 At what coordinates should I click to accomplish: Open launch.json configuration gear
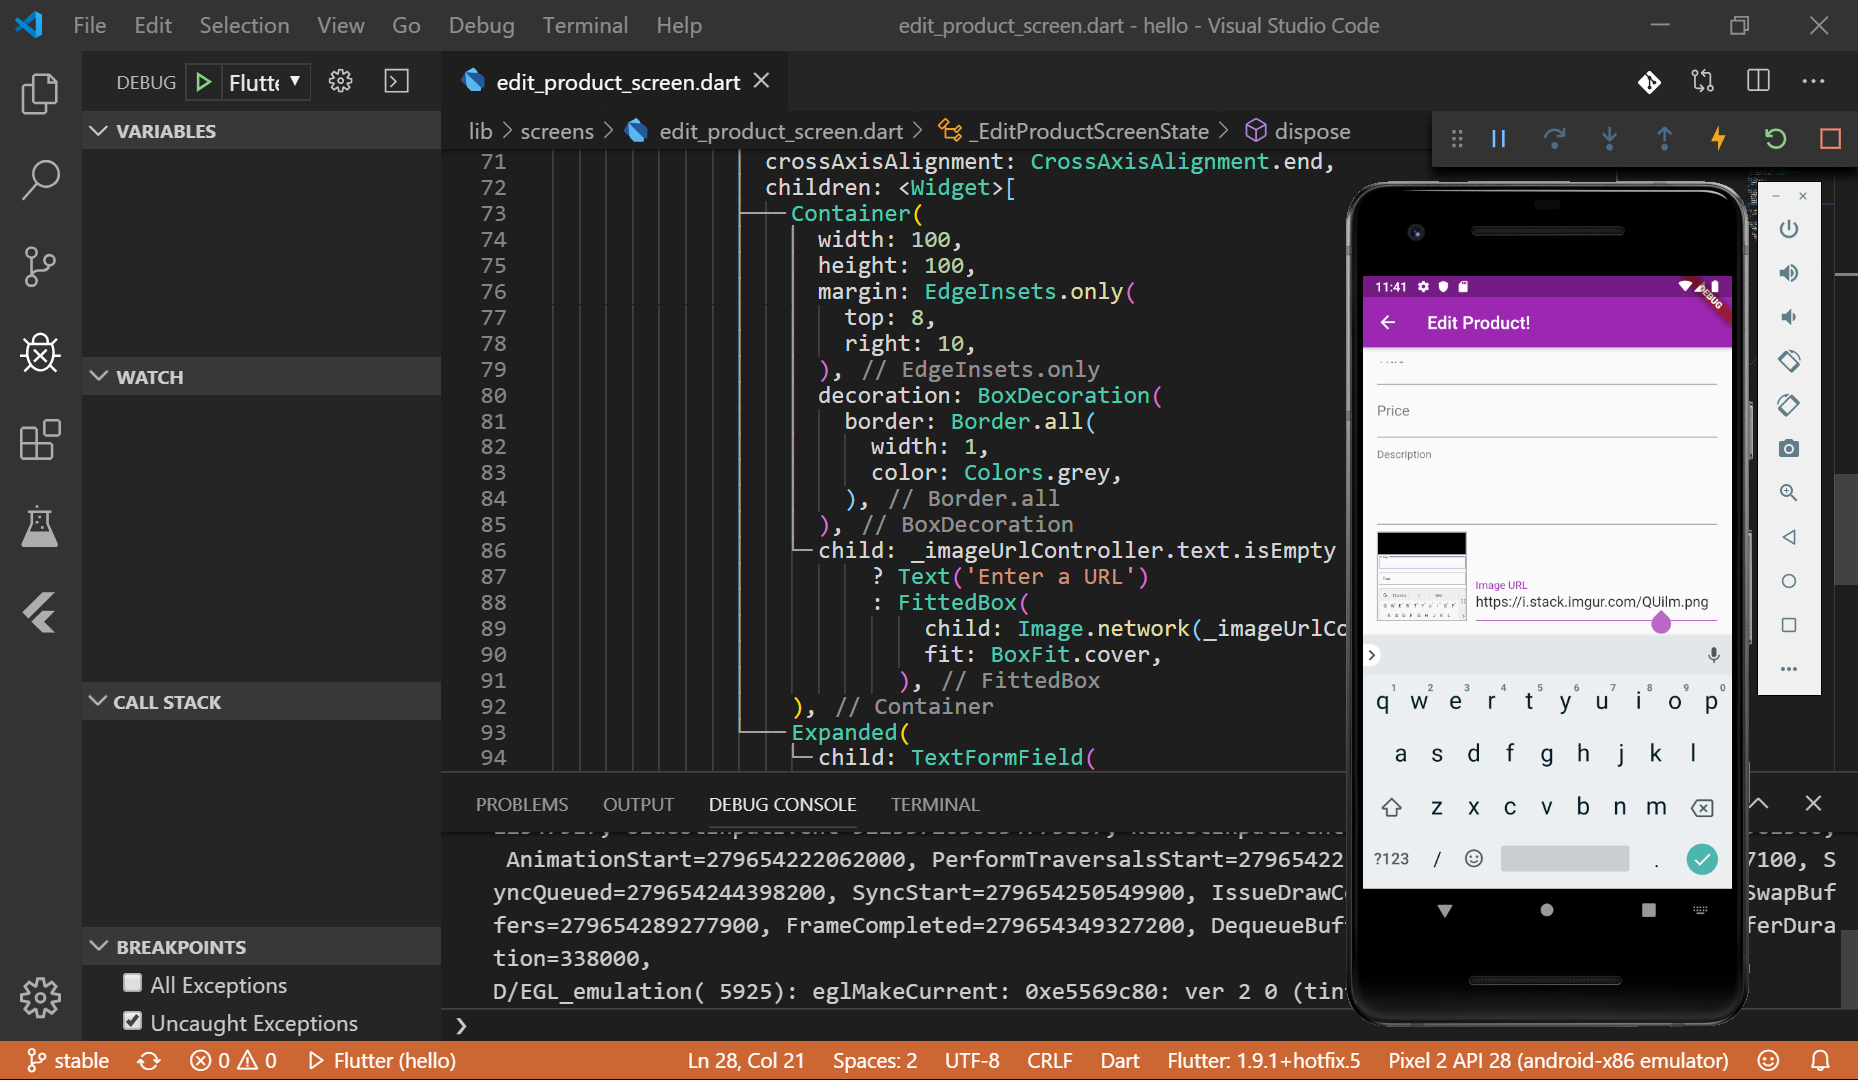point(341,81)
